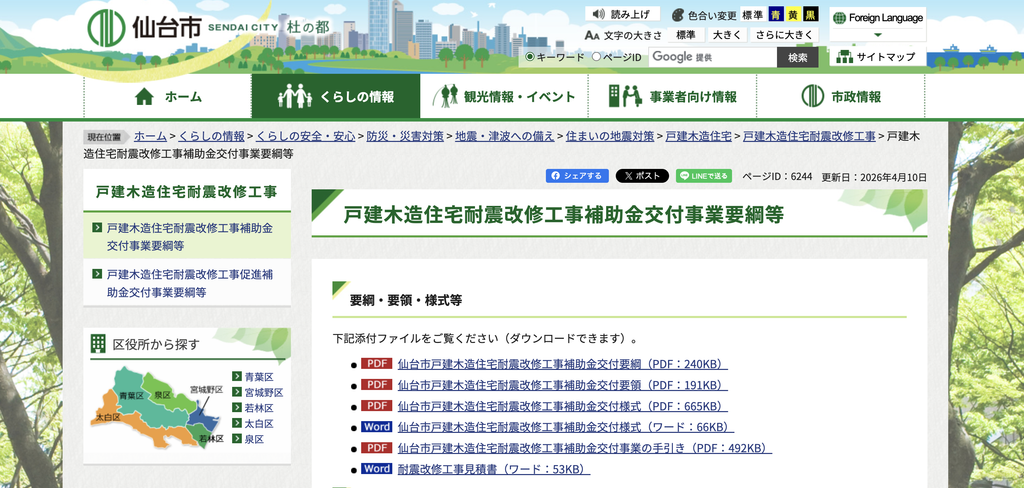The height and width of the screenshot is (488, 1024).
Task: Download 補助金交付様式 PDF (665KB)
Action: [562, 406]
